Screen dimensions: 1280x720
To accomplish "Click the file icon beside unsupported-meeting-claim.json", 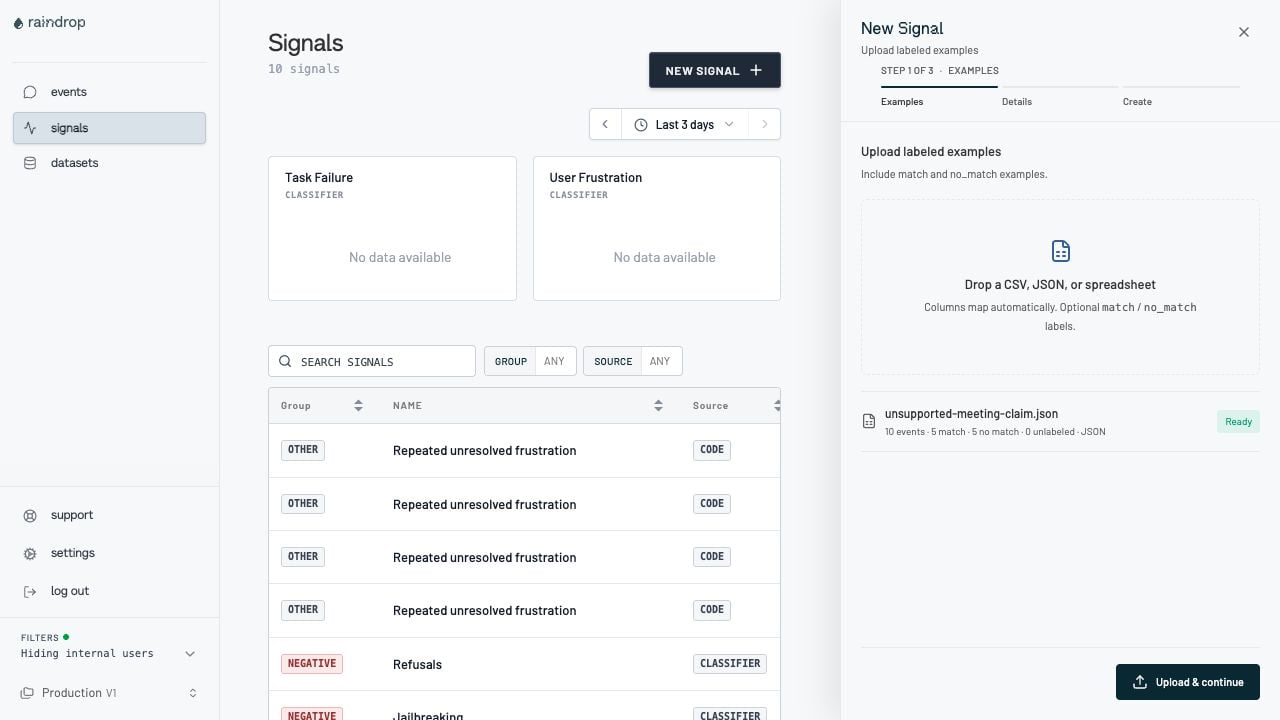I will 869,422.
